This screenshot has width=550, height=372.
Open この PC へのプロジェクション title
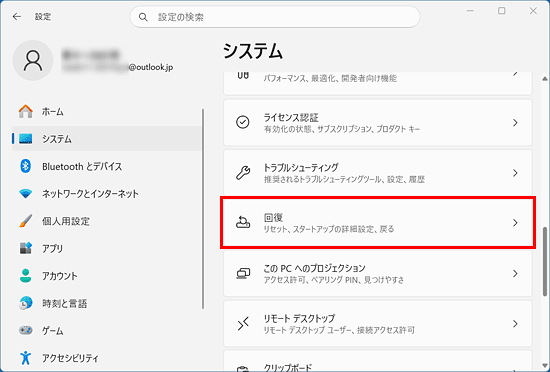coord(314,268)
